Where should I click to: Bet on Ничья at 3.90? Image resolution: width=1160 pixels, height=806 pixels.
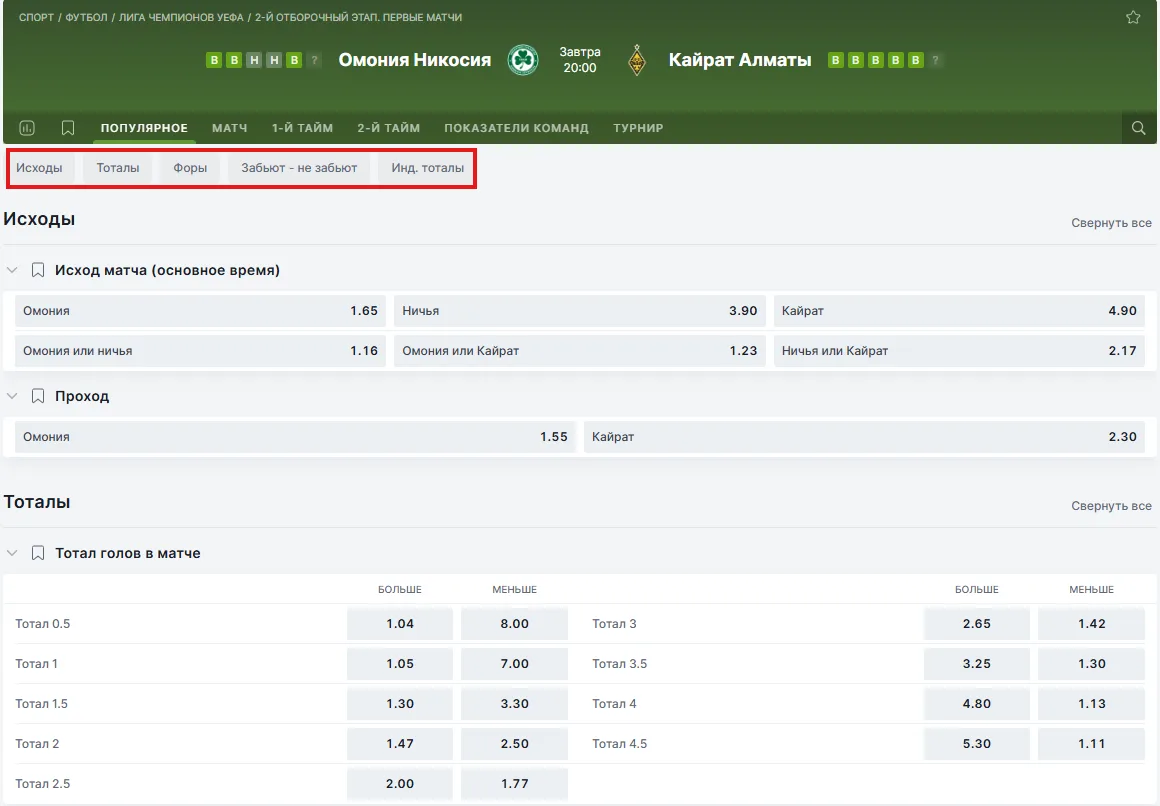click(579, 311)
